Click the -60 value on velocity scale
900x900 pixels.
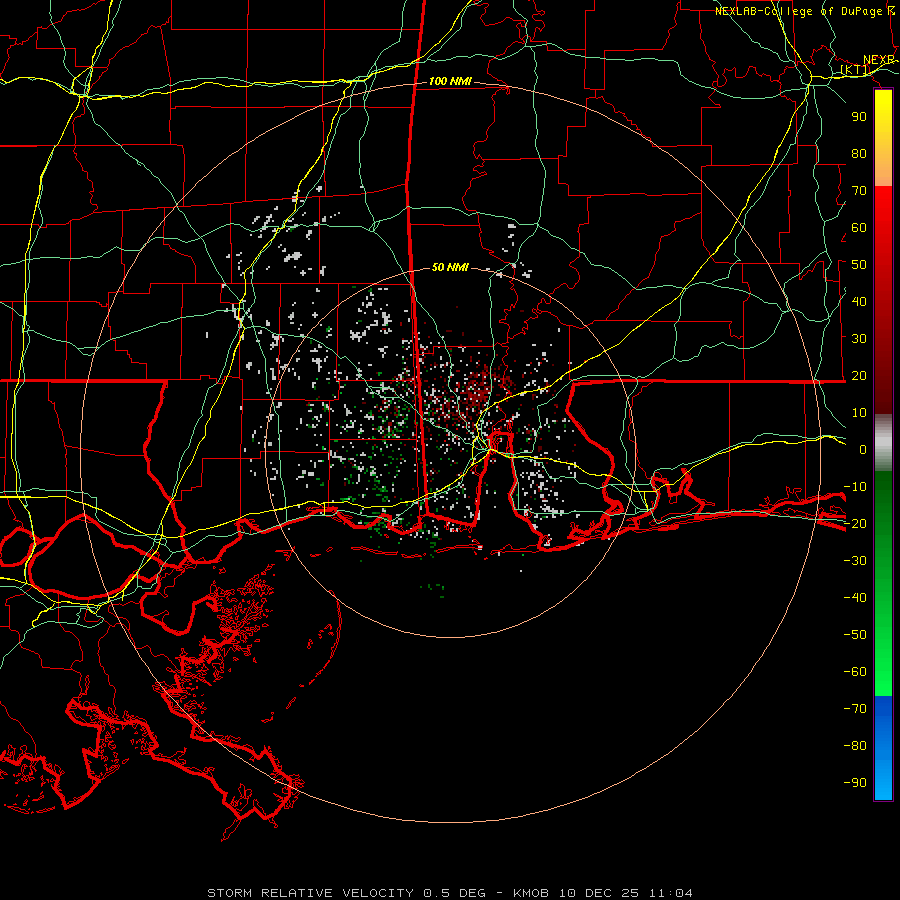tap(855, 672)
